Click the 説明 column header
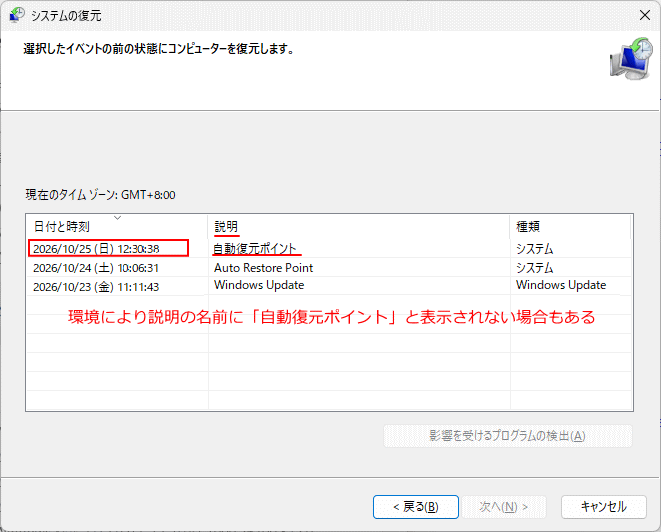This screenshot has height=532, width=661. [x=359, y=226]
